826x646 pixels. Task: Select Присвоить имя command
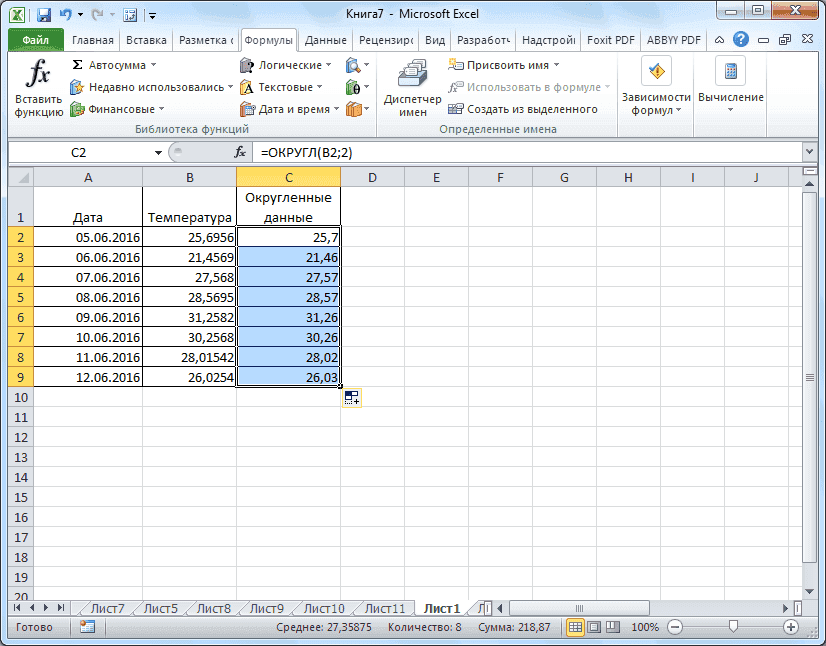coord(509,63)
